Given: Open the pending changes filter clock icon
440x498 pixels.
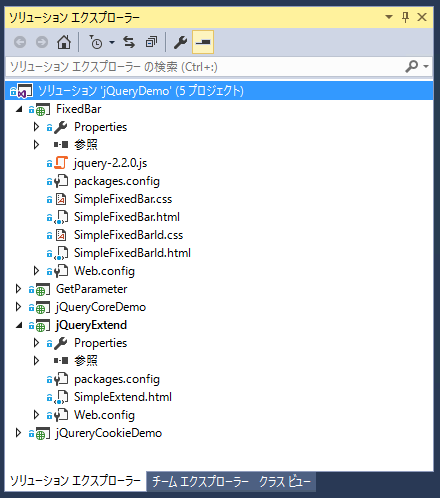Looking at the screenshot, I should point(96,42).
